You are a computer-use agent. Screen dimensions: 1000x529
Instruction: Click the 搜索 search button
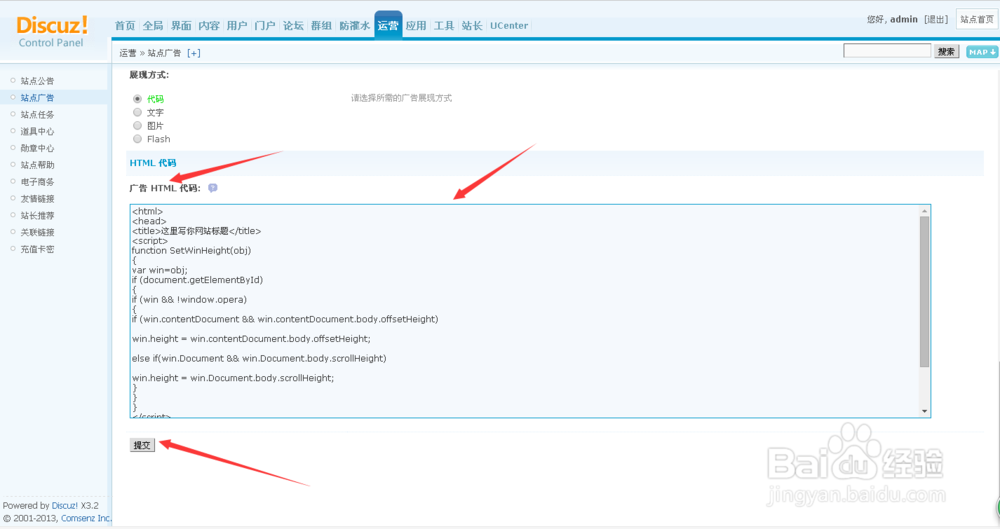(x=946, y=52)
